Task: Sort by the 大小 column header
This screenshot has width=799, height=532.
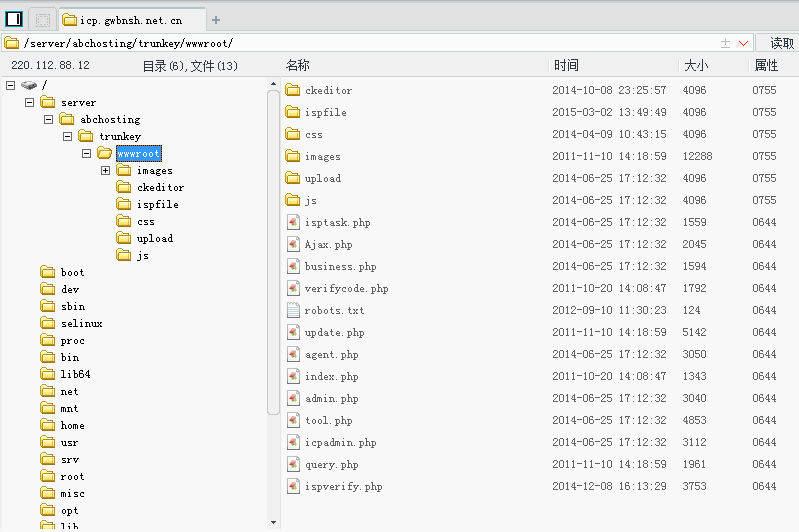Action: [x=696, y=65]
